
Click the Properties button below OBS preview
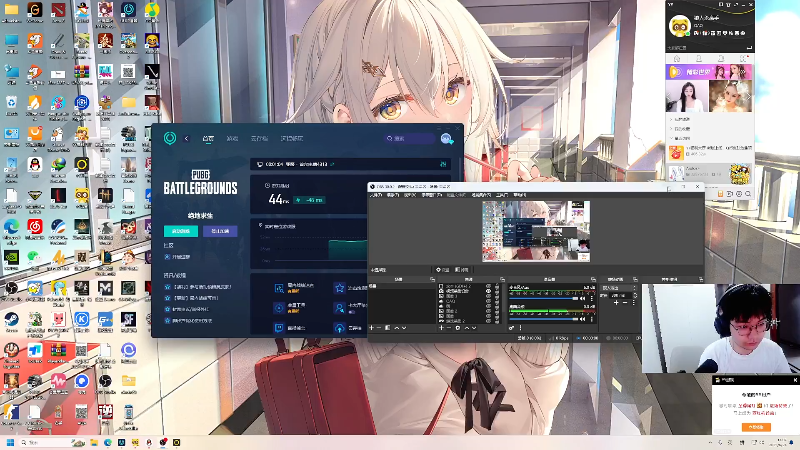click(x=442, y=269)
